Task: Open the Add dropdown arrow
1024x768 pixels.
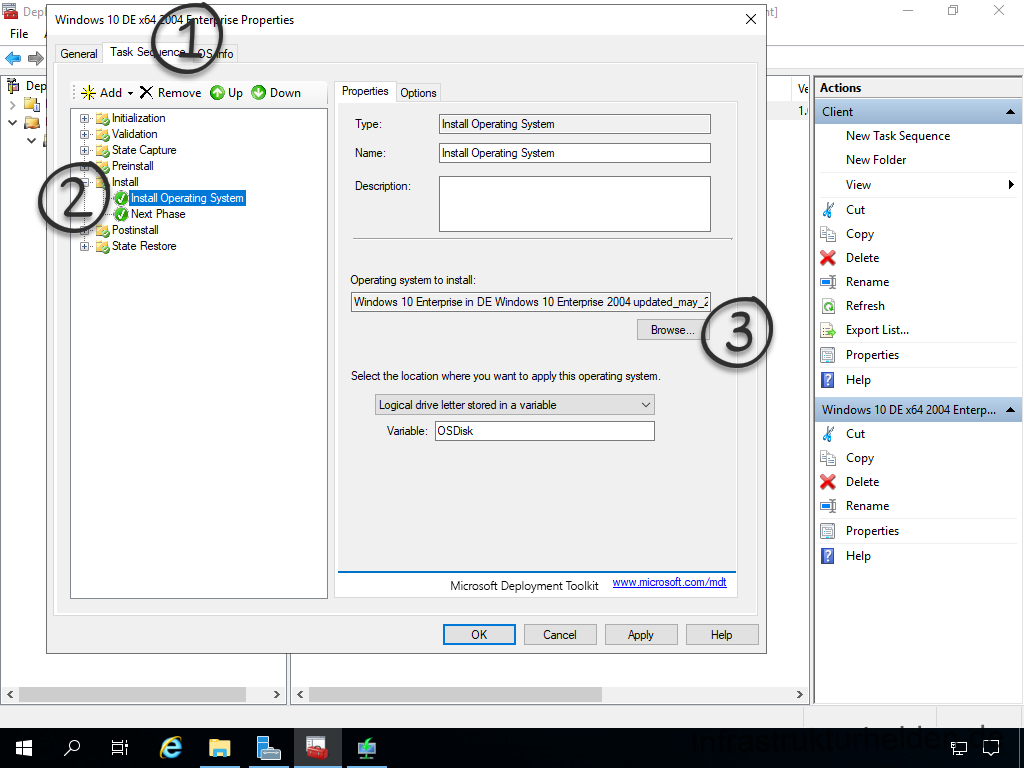Action: pos(130,93)
